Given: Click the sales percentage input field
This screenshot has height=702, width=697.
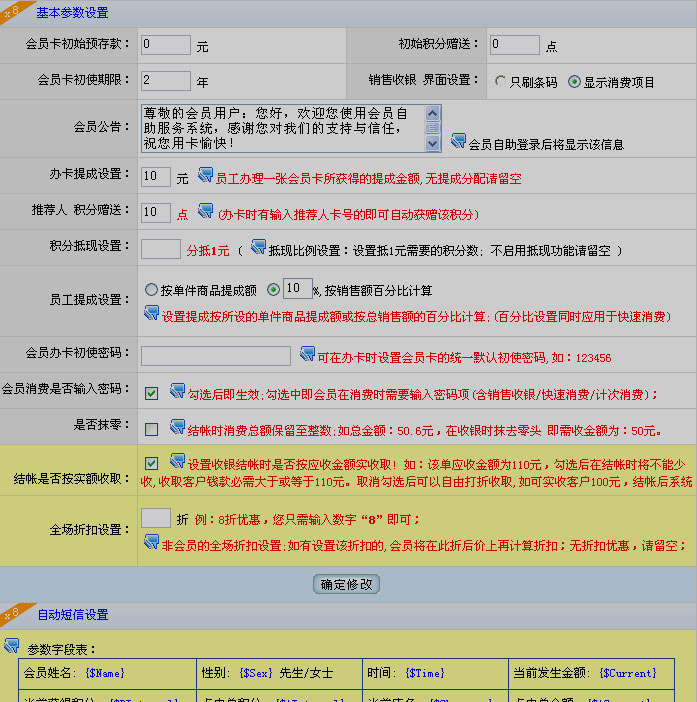Looking at the screenshot, I should coord(298,289).
